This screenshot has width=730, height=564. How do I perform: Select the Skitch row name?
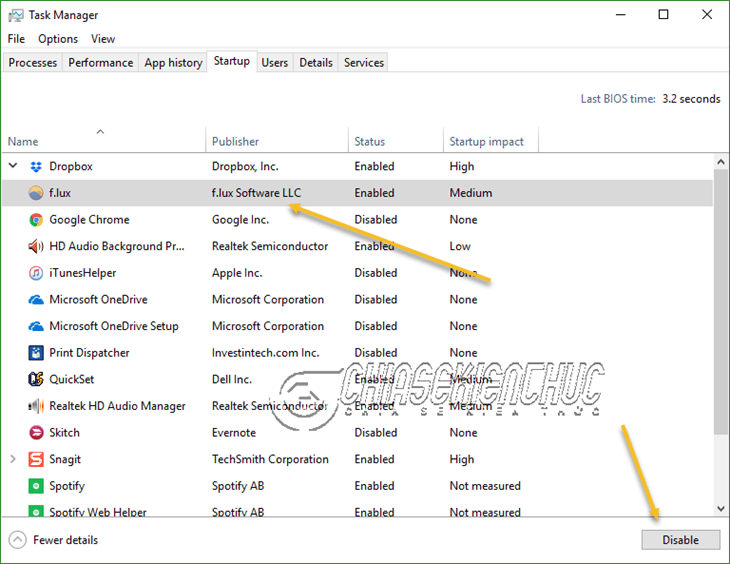coord(64,432)
